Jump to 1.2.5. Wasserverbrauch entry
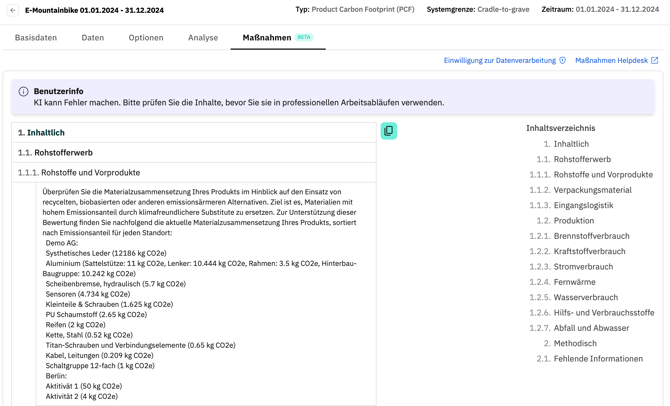The width and height of the screenshot is (670, 406). pyautogui.click(x=573, y=298)
